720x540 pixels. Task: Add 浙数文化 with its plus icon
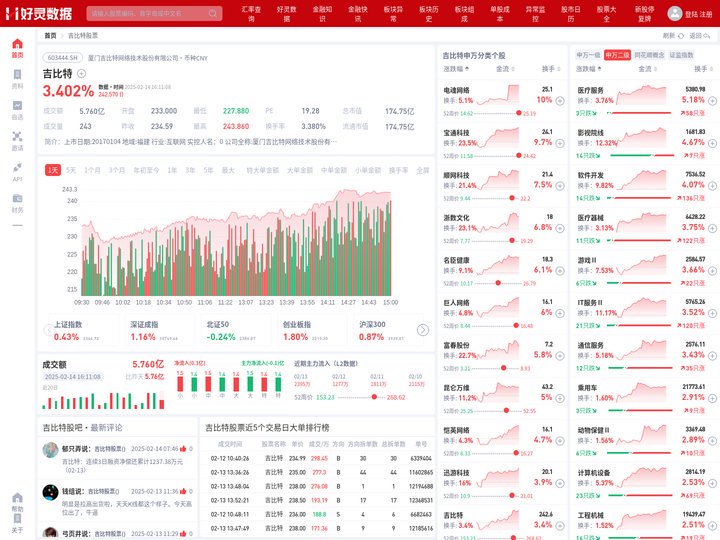tap(560, 228)
